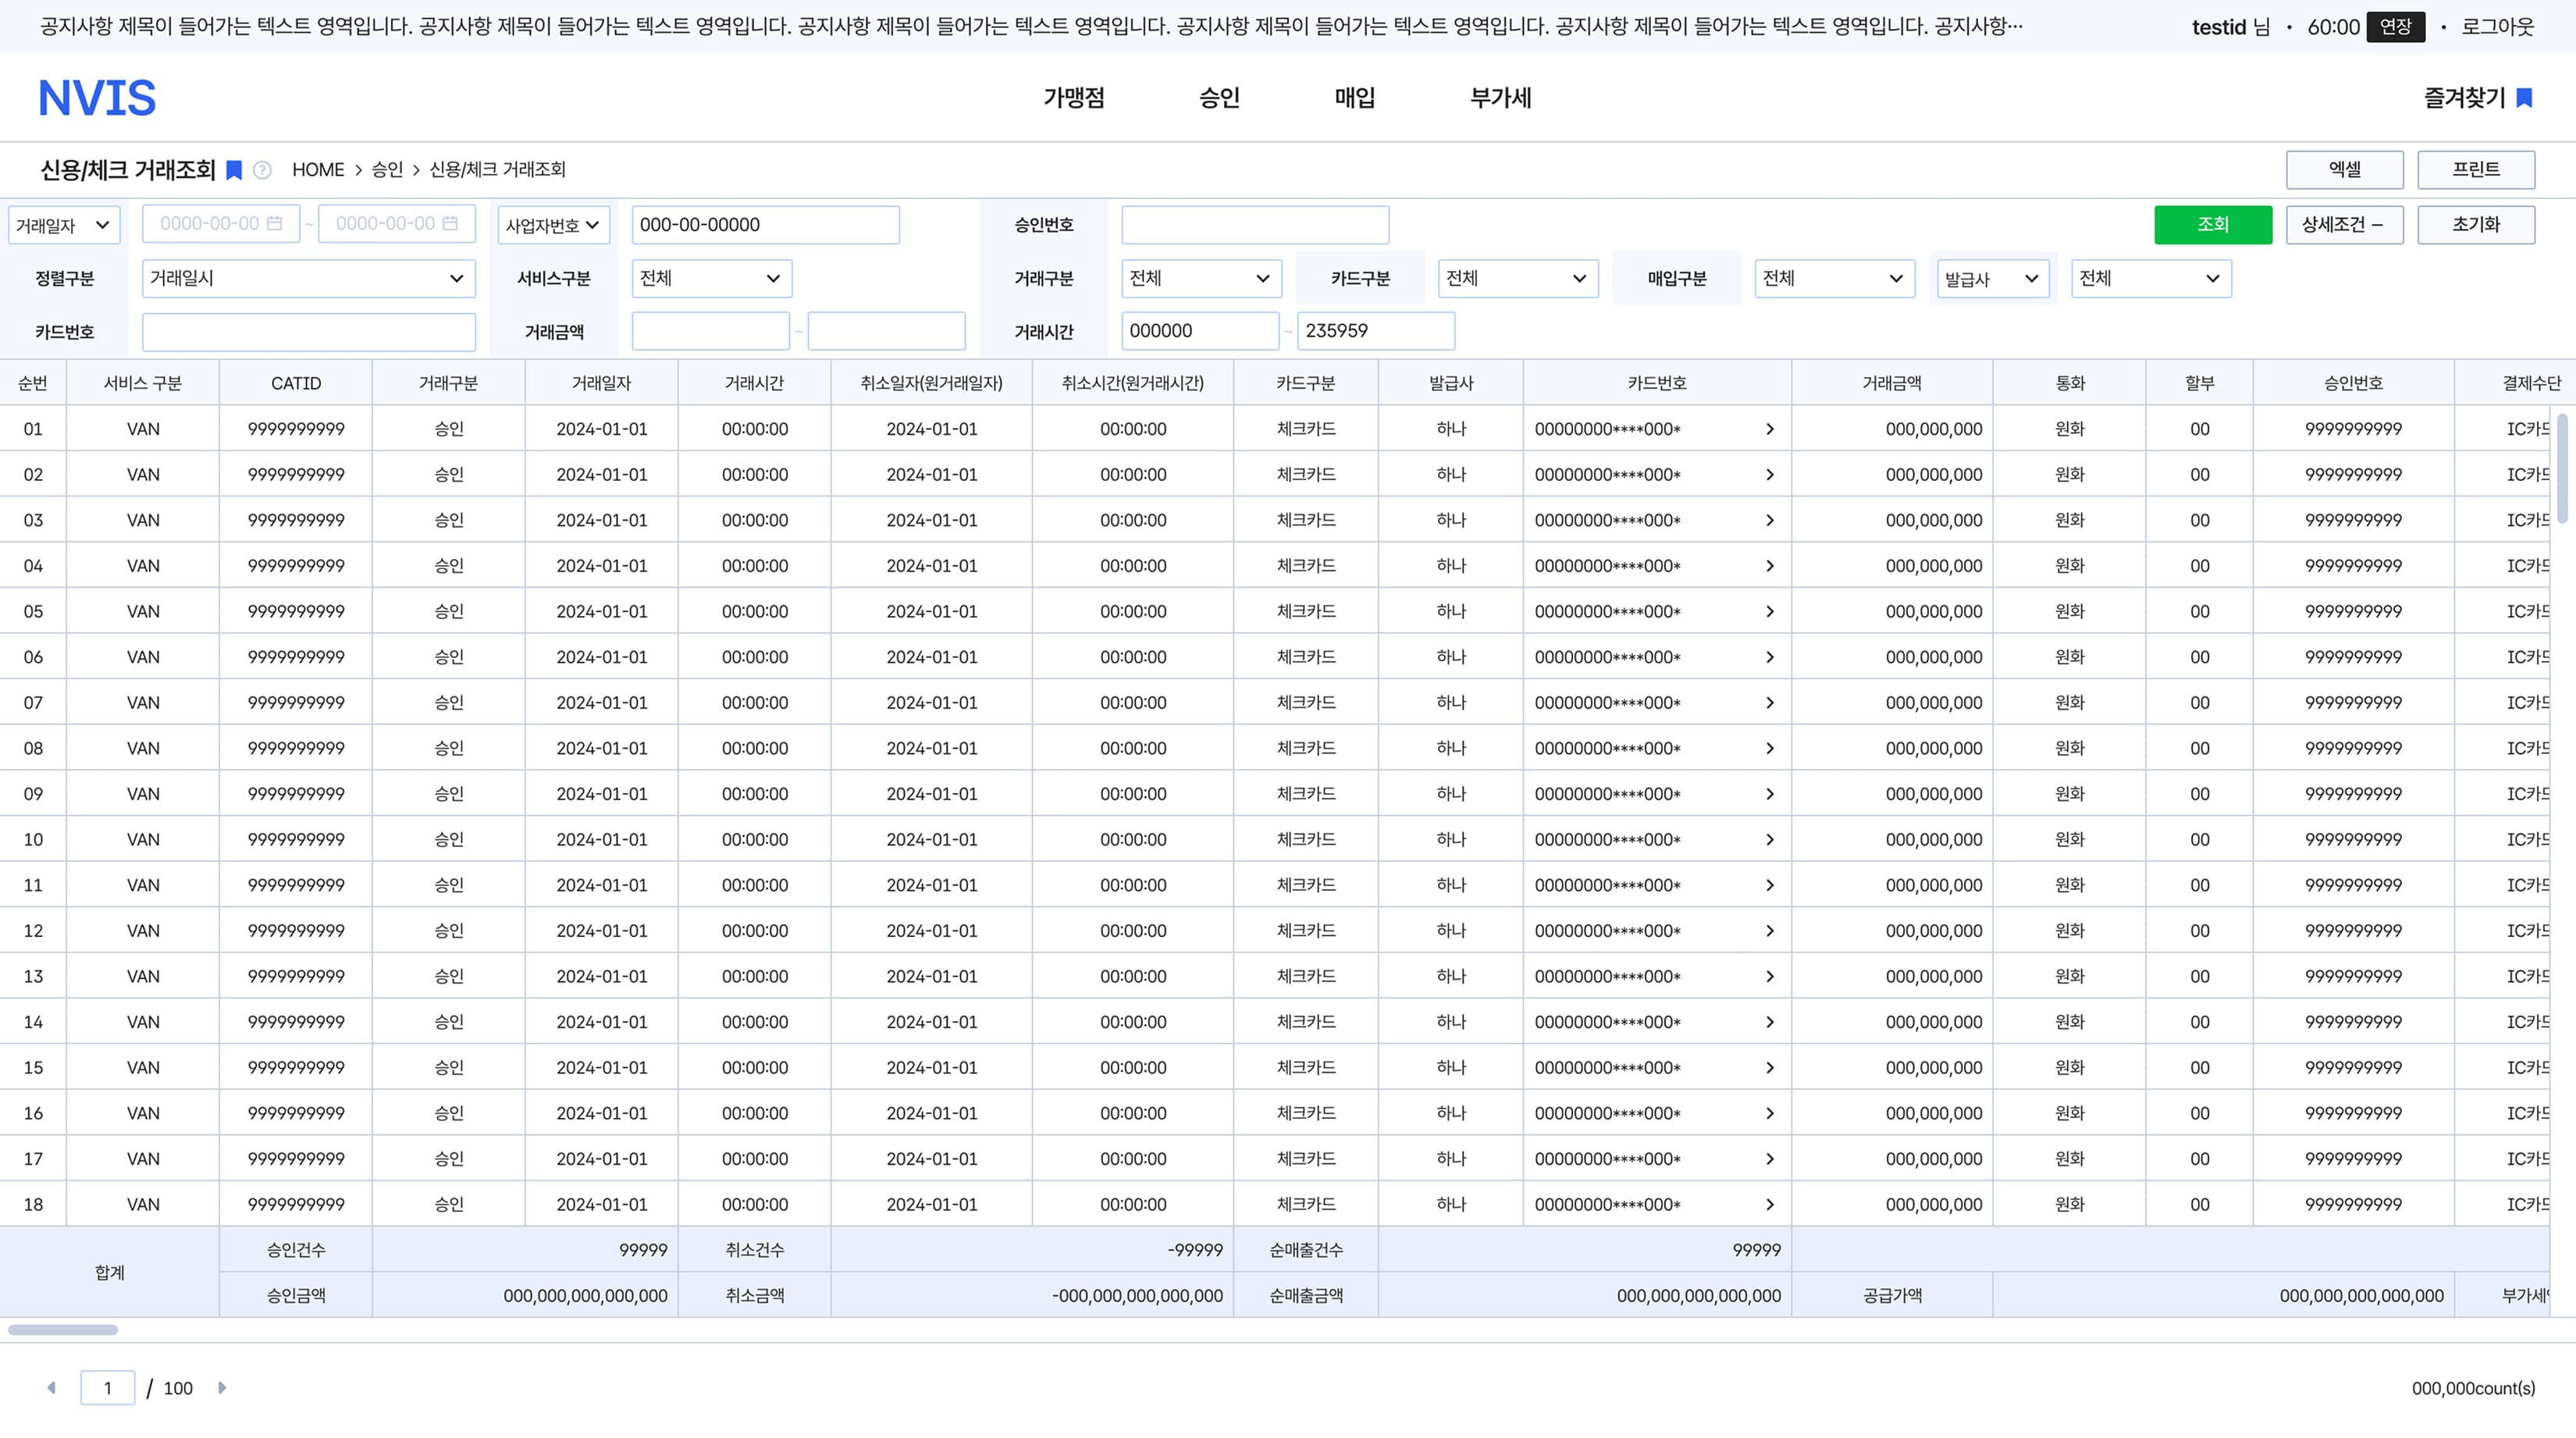The height and width of the screenshot is (1438, 2576).
Task: Click the 승인번호 input field
Action: pyautogui.click(x=1255, y=225)
